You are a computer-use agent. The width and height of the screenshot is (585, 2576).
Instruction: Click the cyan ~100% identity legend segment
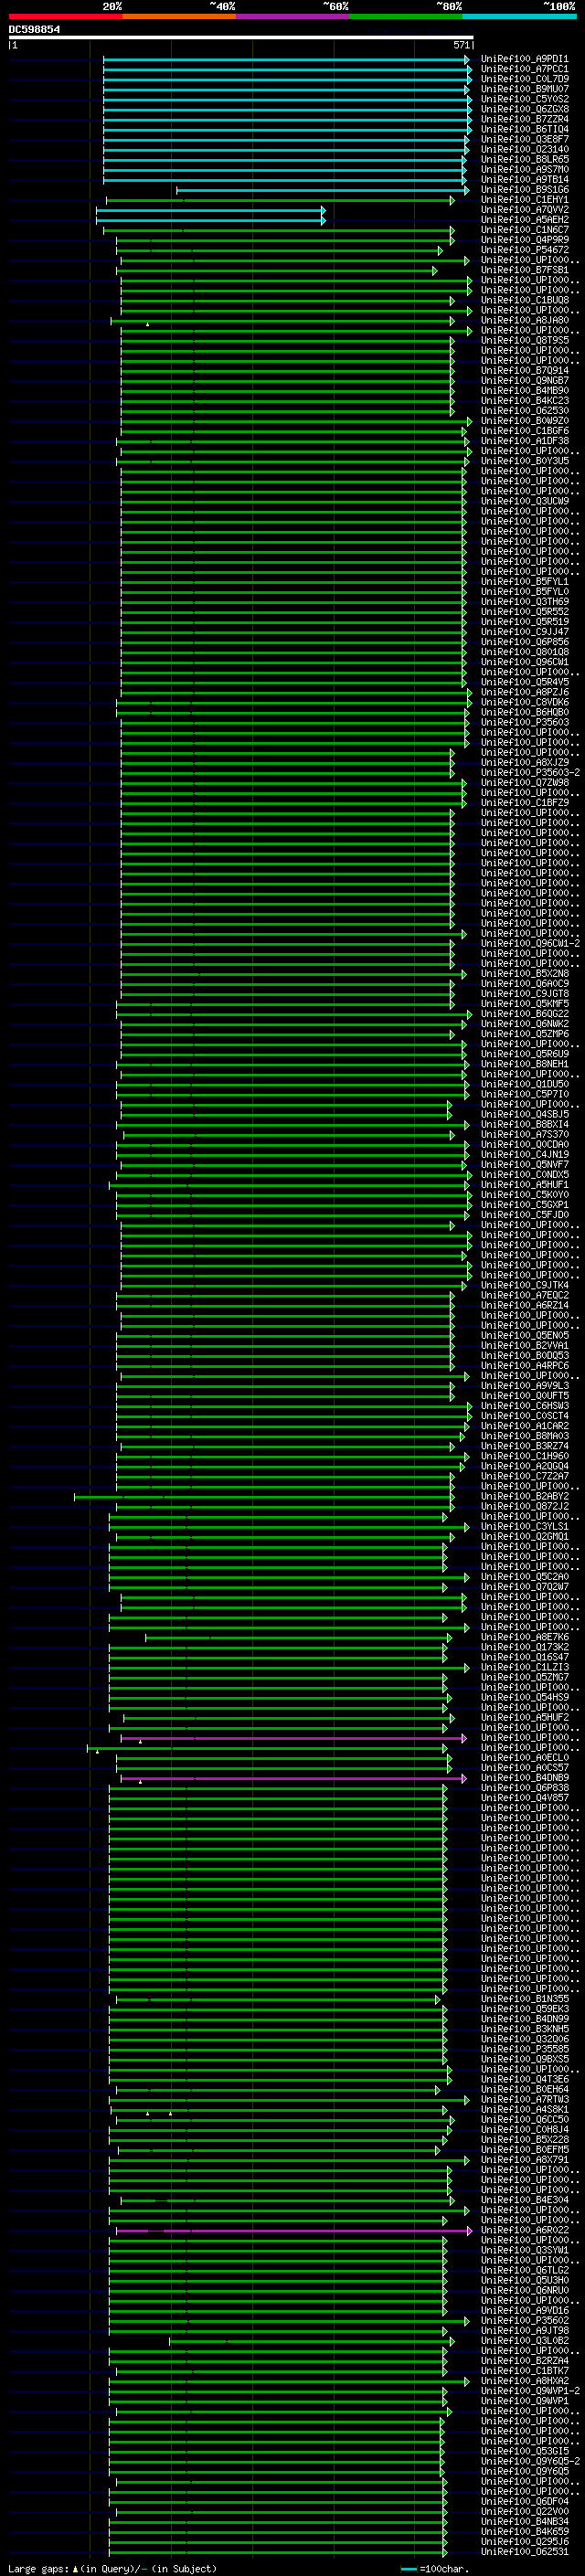pos(519,16)
